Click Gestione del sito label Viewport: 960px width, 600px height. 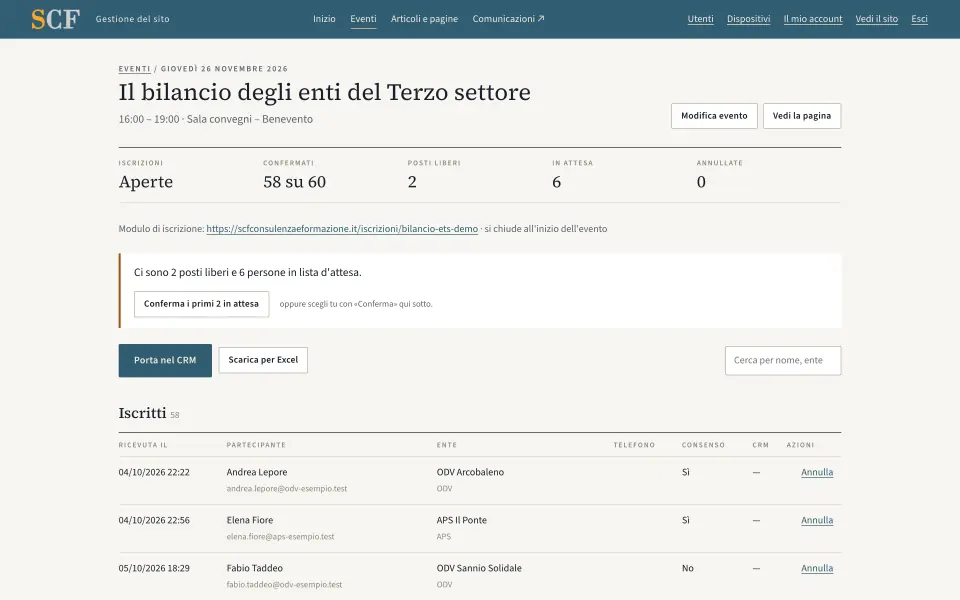[132, 19]
